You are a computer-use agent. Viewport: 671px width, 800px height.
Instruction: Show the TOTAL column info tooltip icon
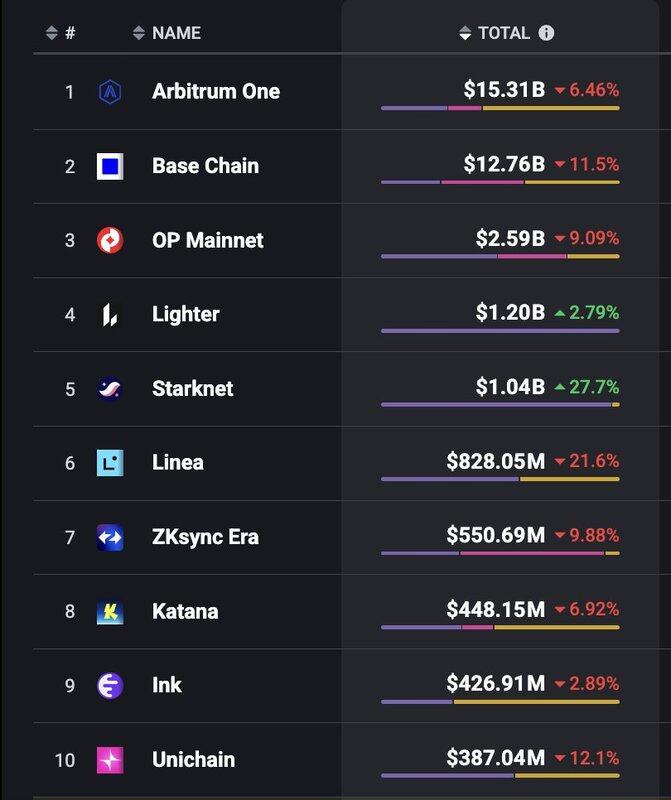tap(546, 33)
